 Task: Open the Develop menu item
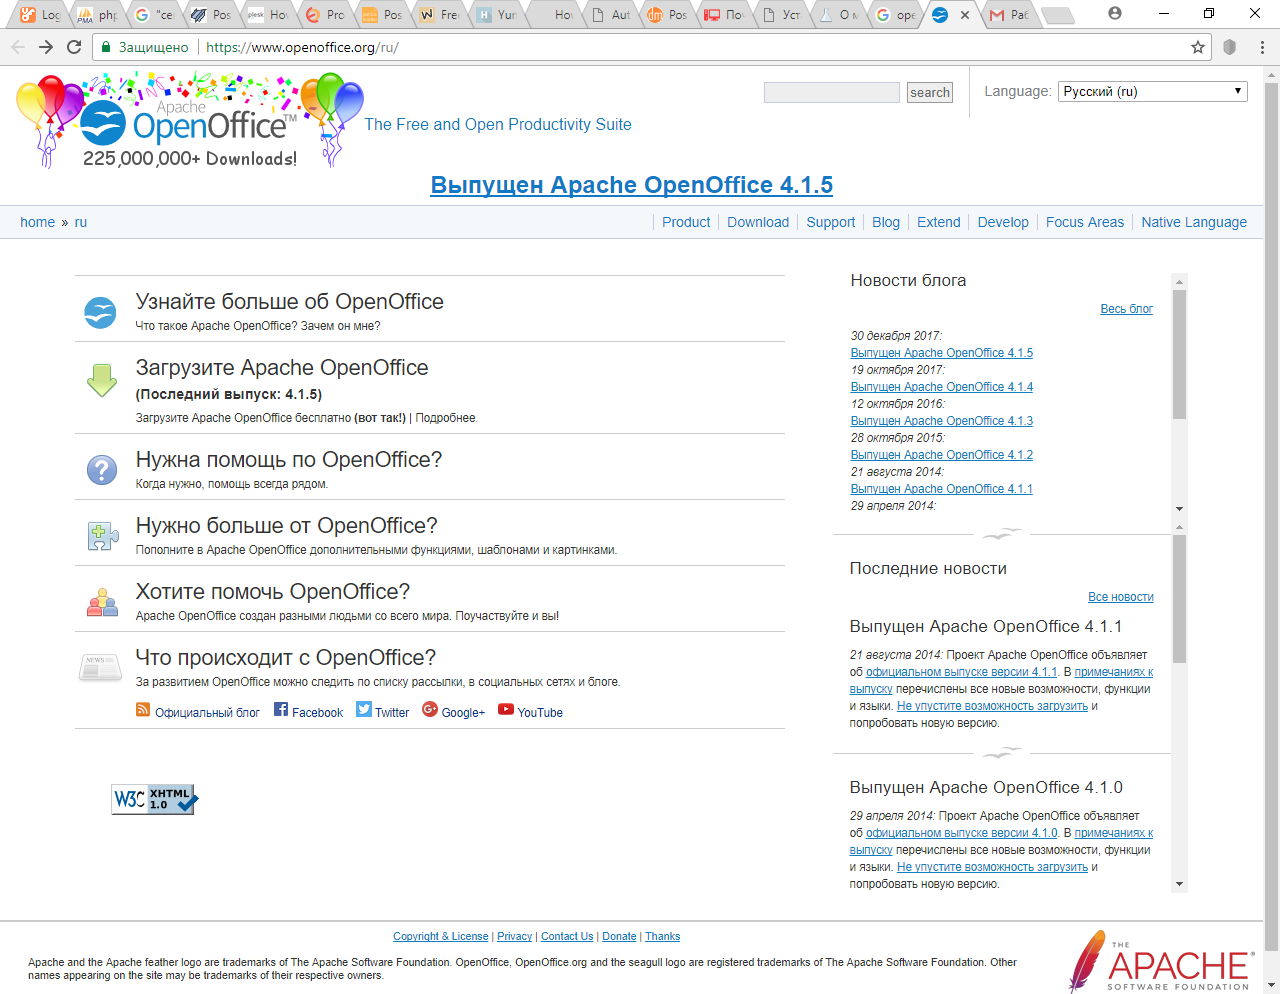pos(1003,222)
